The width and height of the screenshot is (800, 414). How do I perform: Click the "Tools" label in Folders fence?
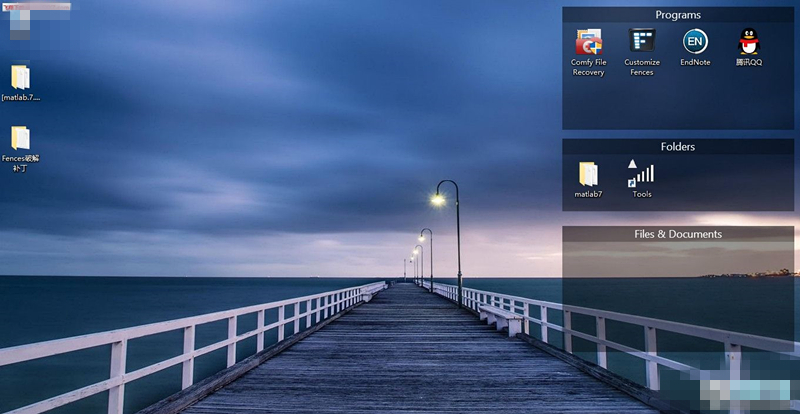642,194
